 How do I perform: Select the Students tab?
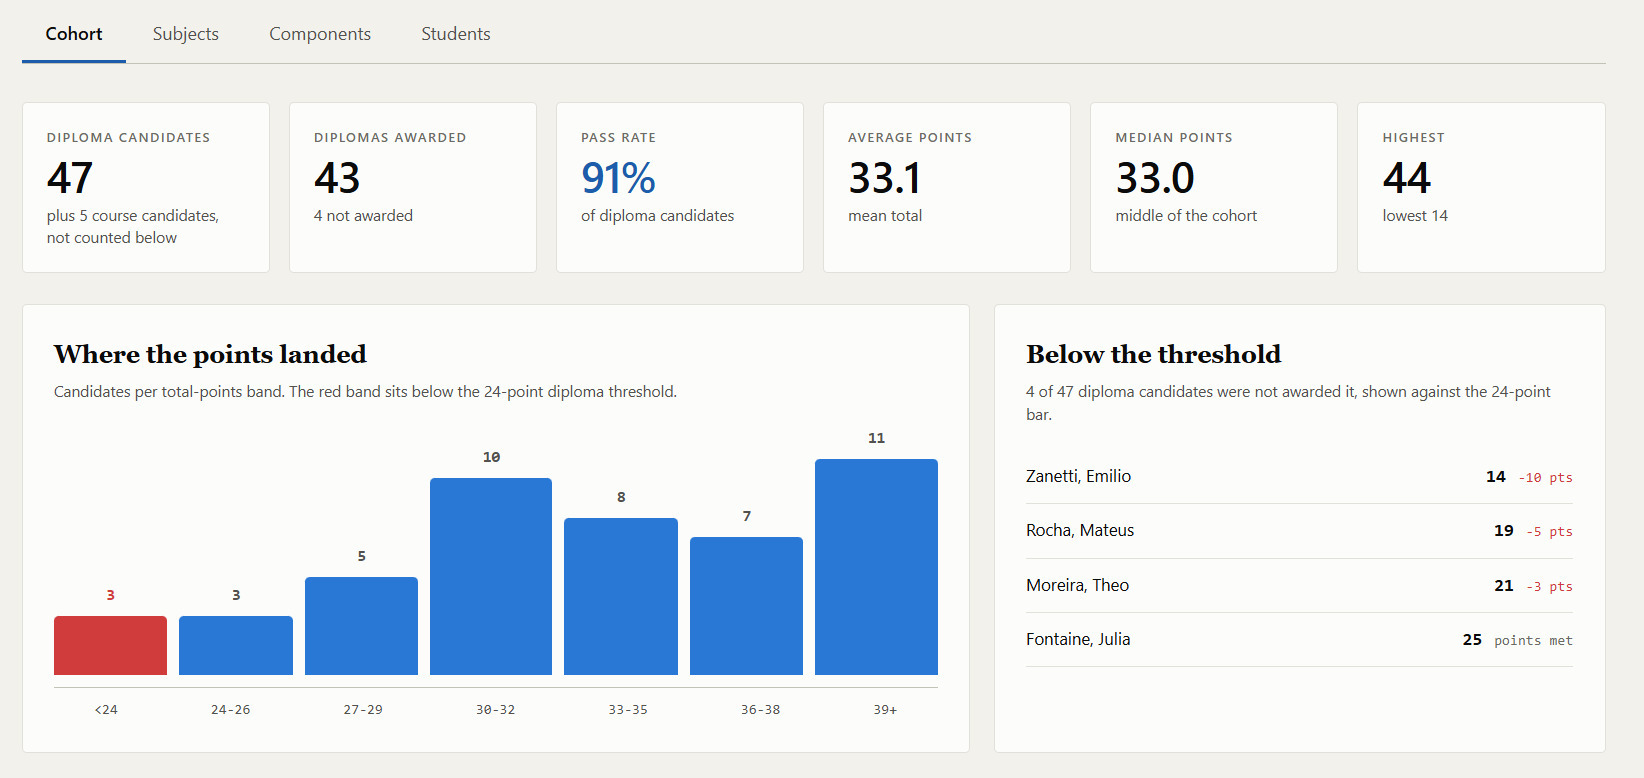pos(456,34)
